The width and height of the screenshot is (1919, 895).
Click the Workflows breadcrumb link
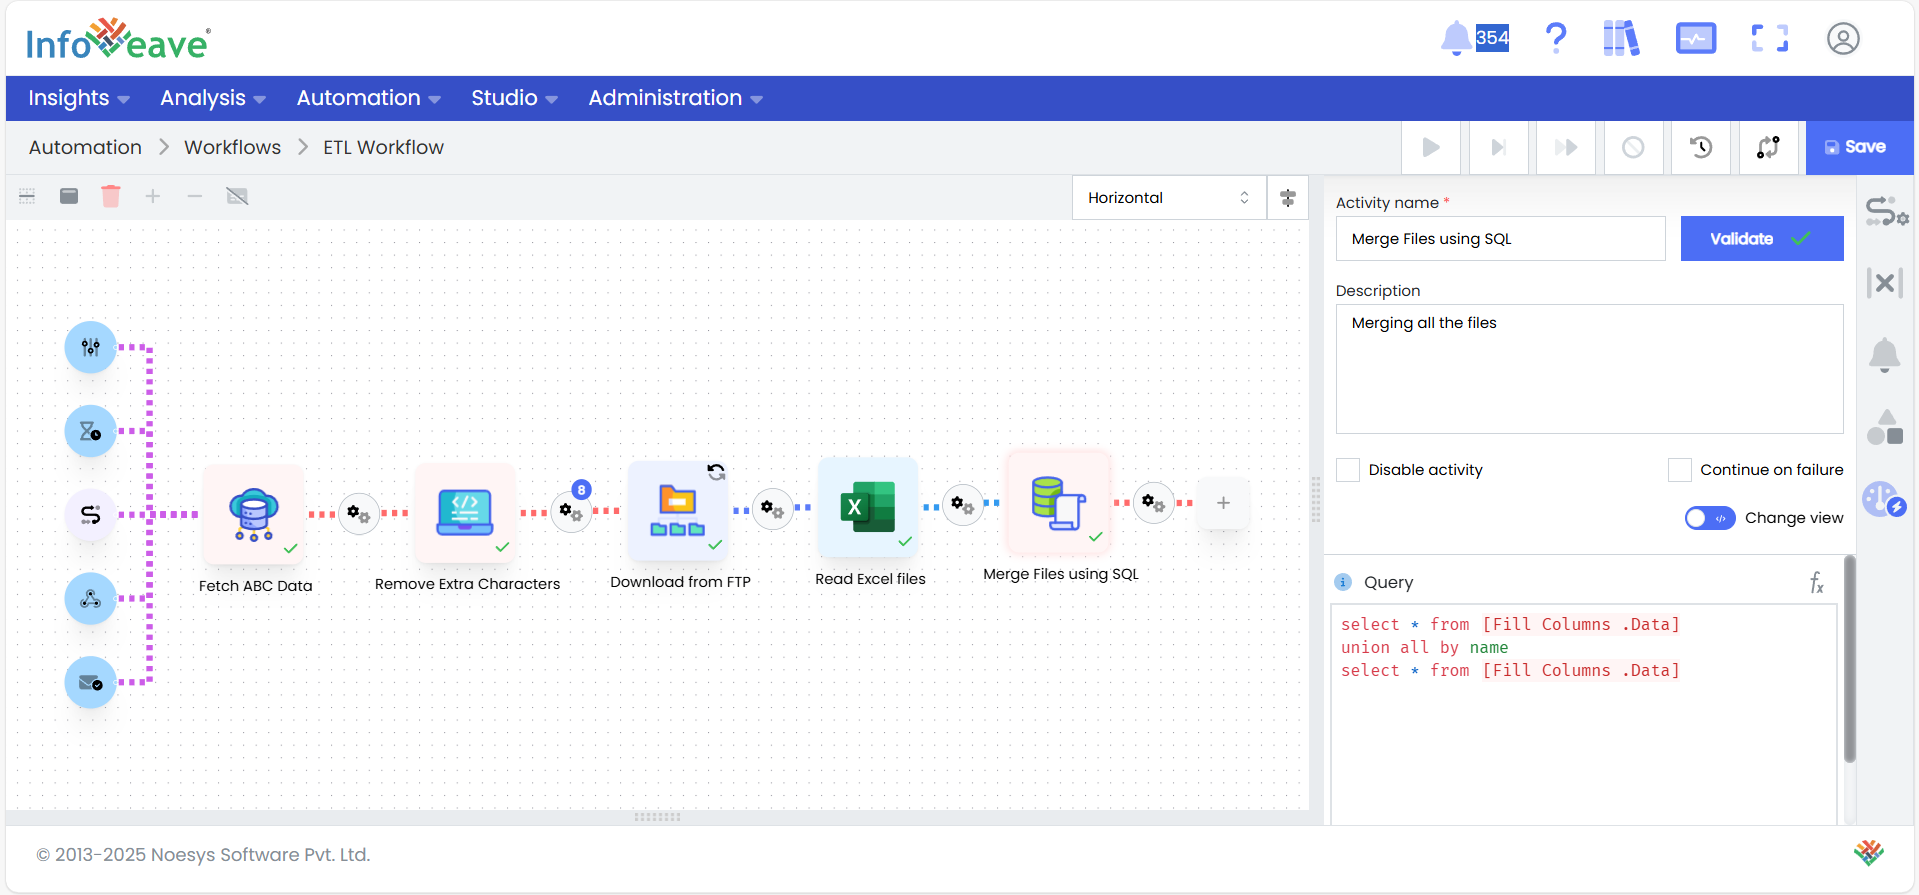[232, 148]
